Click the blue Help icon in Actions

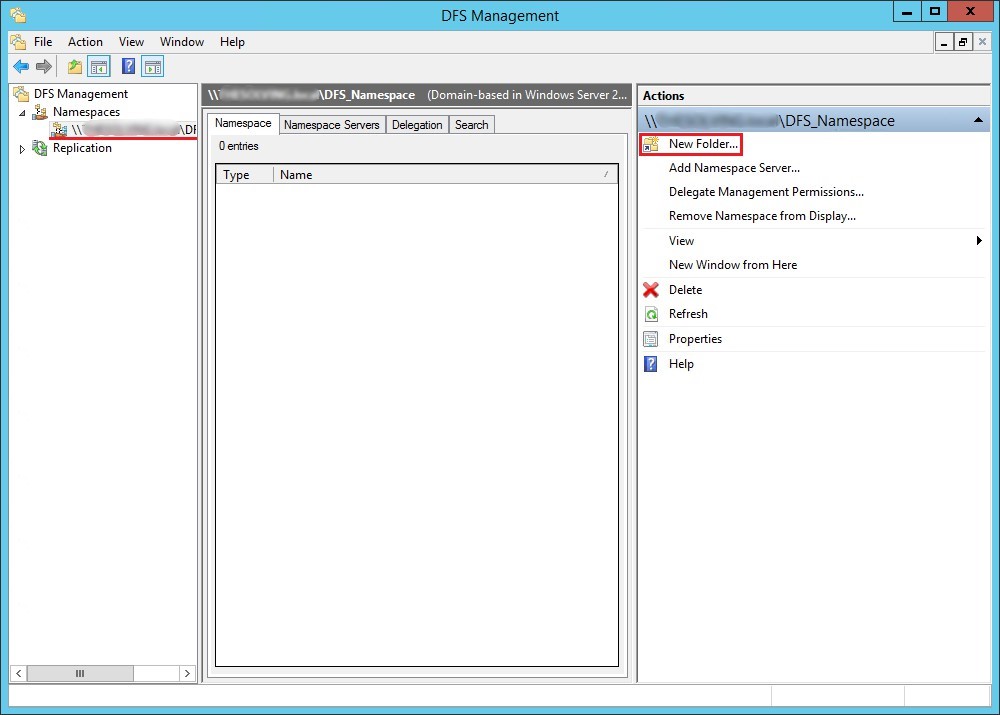tap(651, 364)
